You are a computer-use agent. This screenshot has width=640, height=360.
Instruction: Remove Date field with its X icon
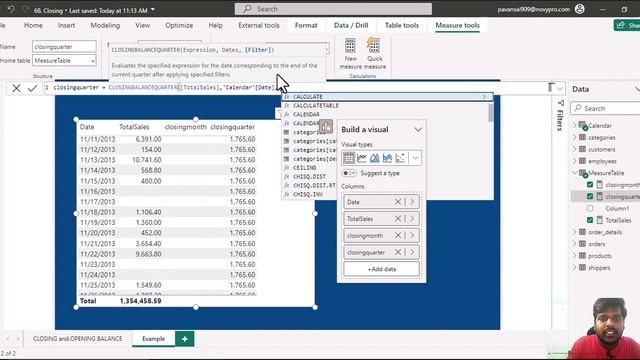tap(398, 202)
